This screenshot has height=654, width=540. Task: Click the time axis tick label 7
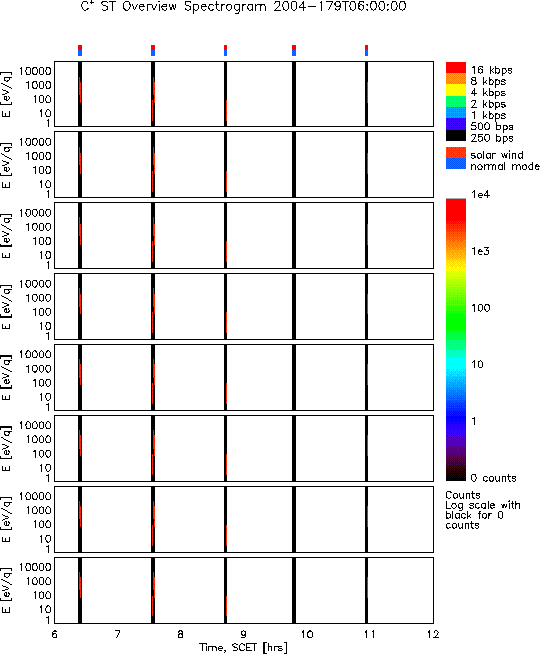118,634
